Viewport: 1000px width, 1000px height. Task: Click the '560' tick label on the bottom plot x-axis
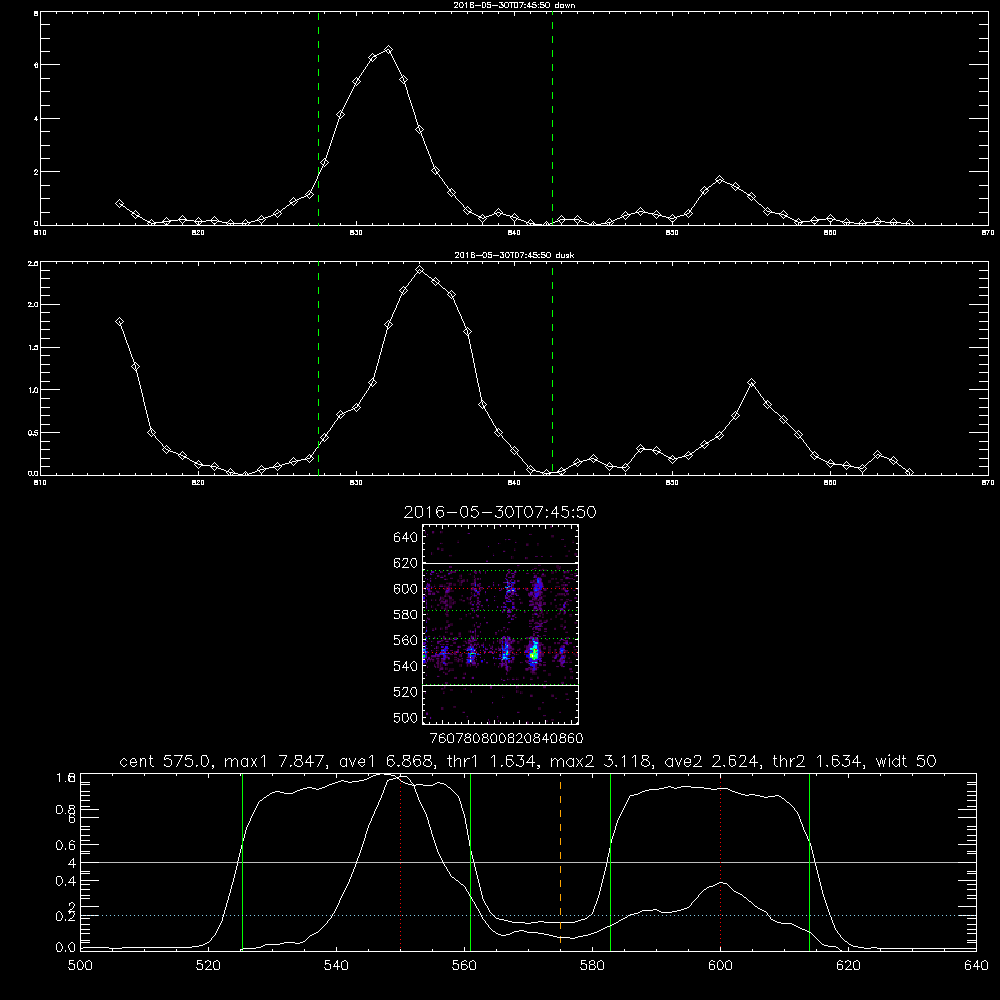pyautogui.click(x=464, y=966)
